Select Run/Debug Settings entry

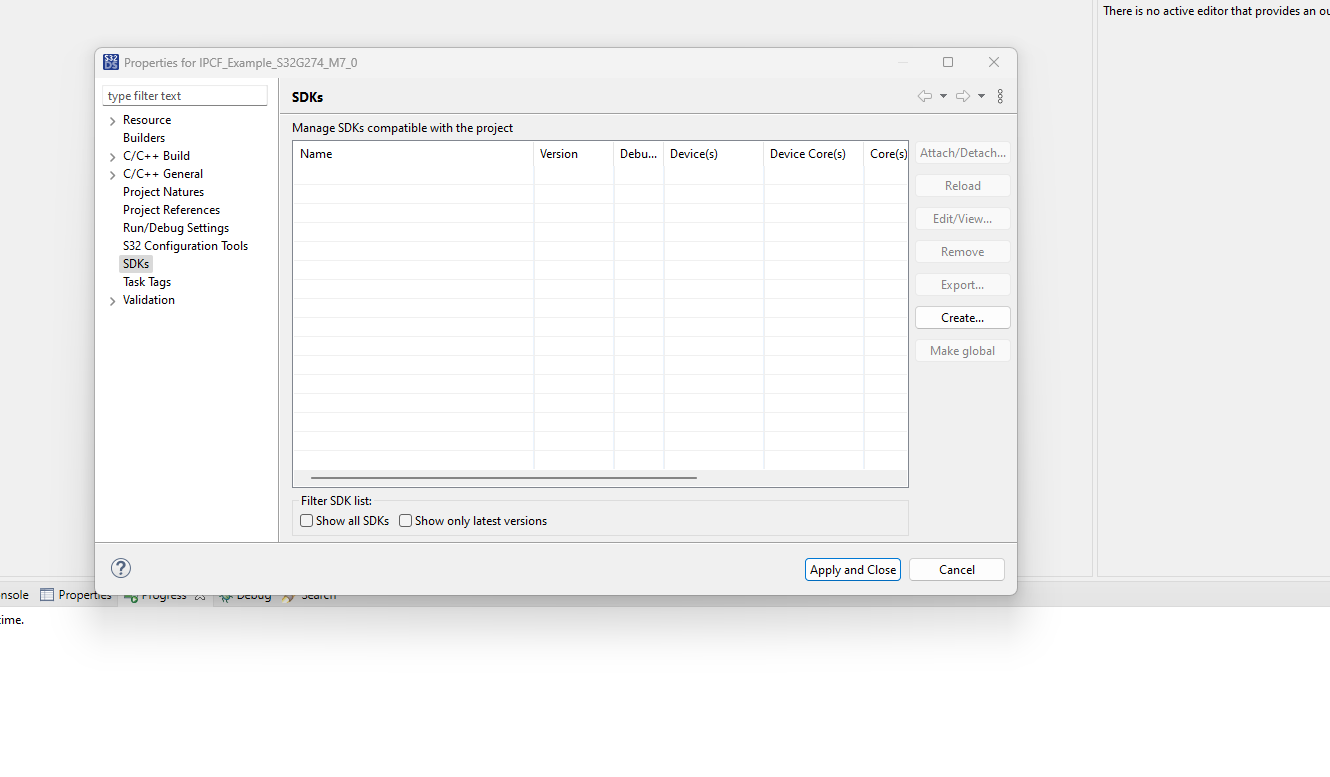click(x=176, y=228)
